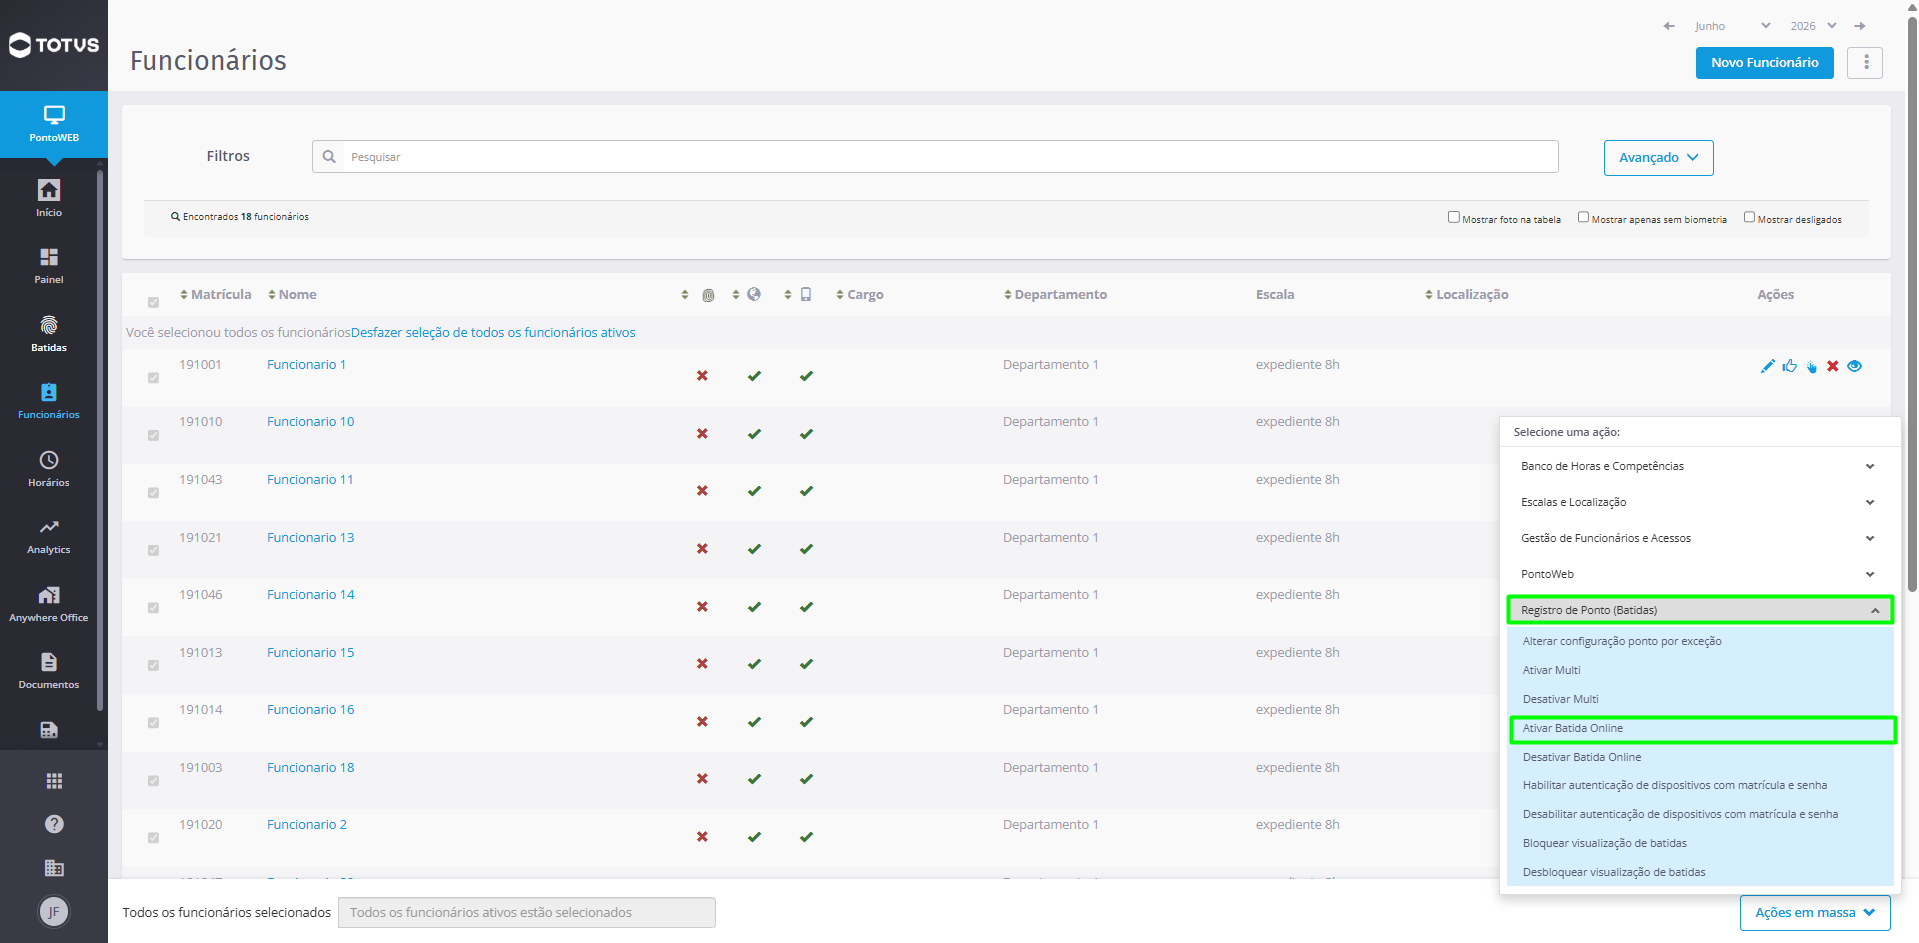Sort table by Departamento column
Viewport: 1919px width, 943px height.
[1056, 295]
